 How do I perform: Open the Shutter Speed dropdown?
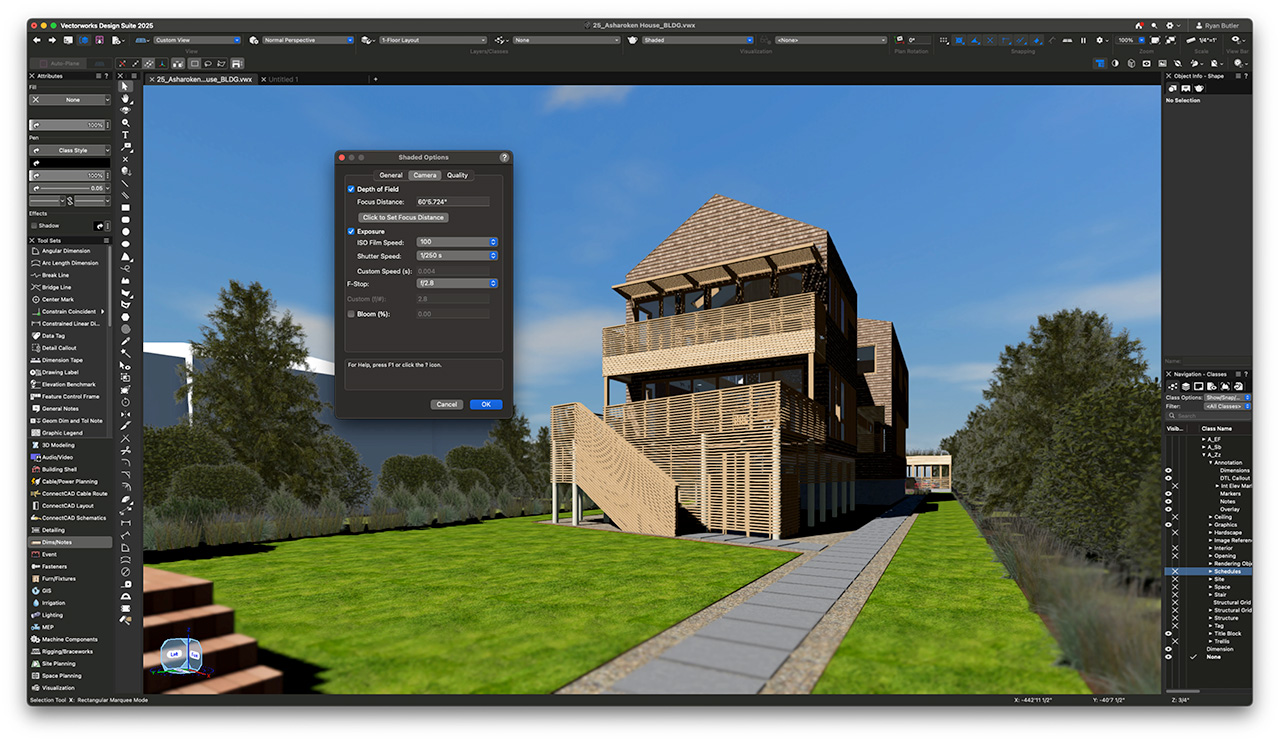click(457, 256)
